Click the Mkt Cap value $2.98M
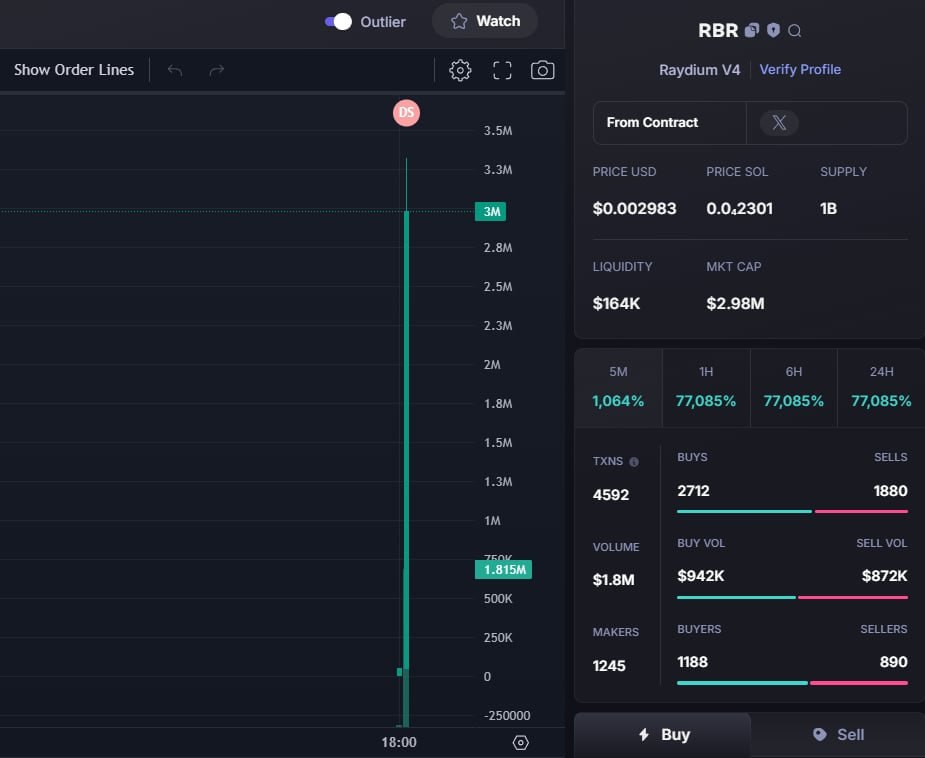Image resolution: width=925 pixels, height=758 pixels. pos(735,304)
